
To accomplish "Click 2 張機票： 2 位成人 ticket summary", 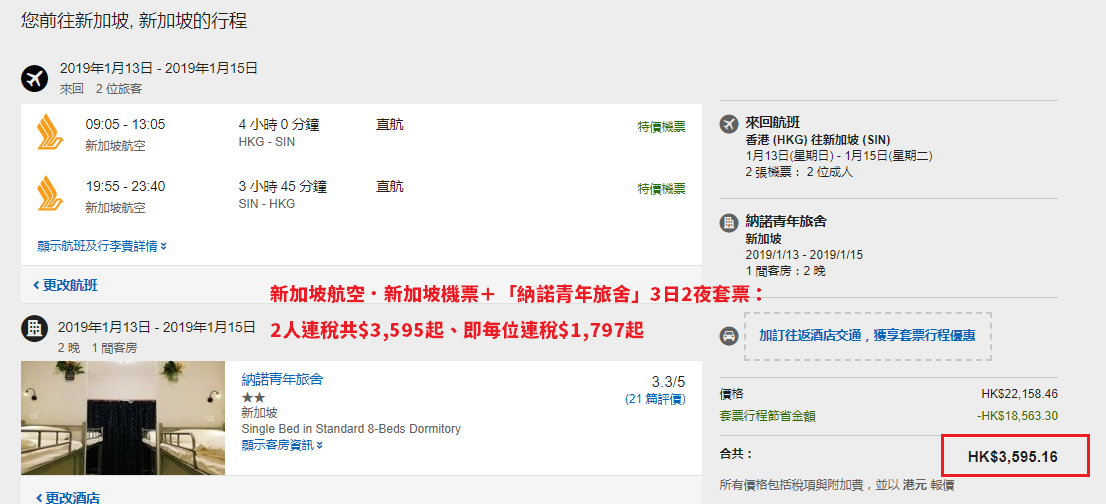I will coord(799,172).
